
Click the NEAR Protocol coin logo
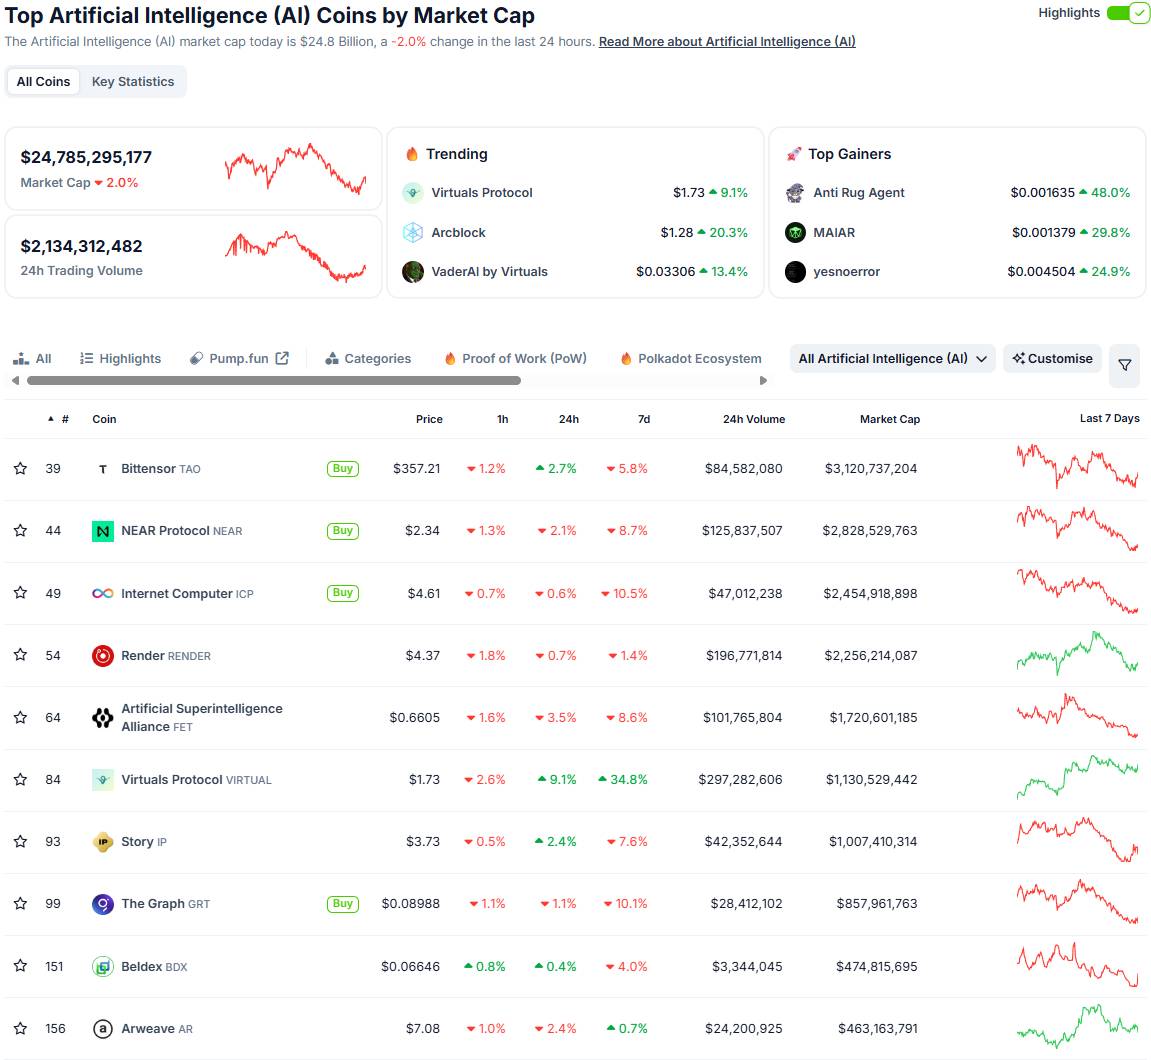tap(103, 531)
